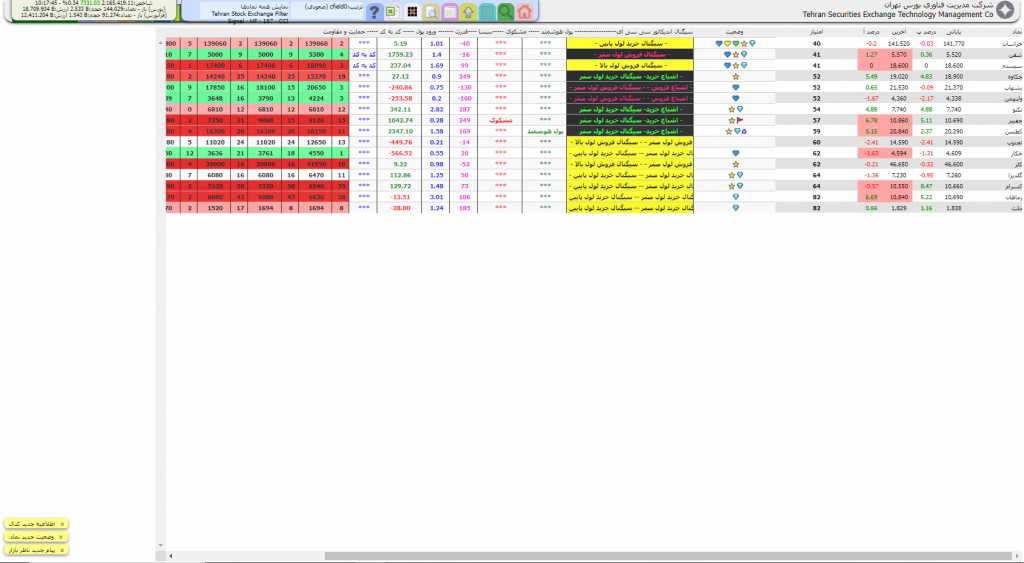This screenshot has width=1024, height=563.
Task: Click the scroll-down arrow on vertical scrollbar
Action: [x=160, y=547]
